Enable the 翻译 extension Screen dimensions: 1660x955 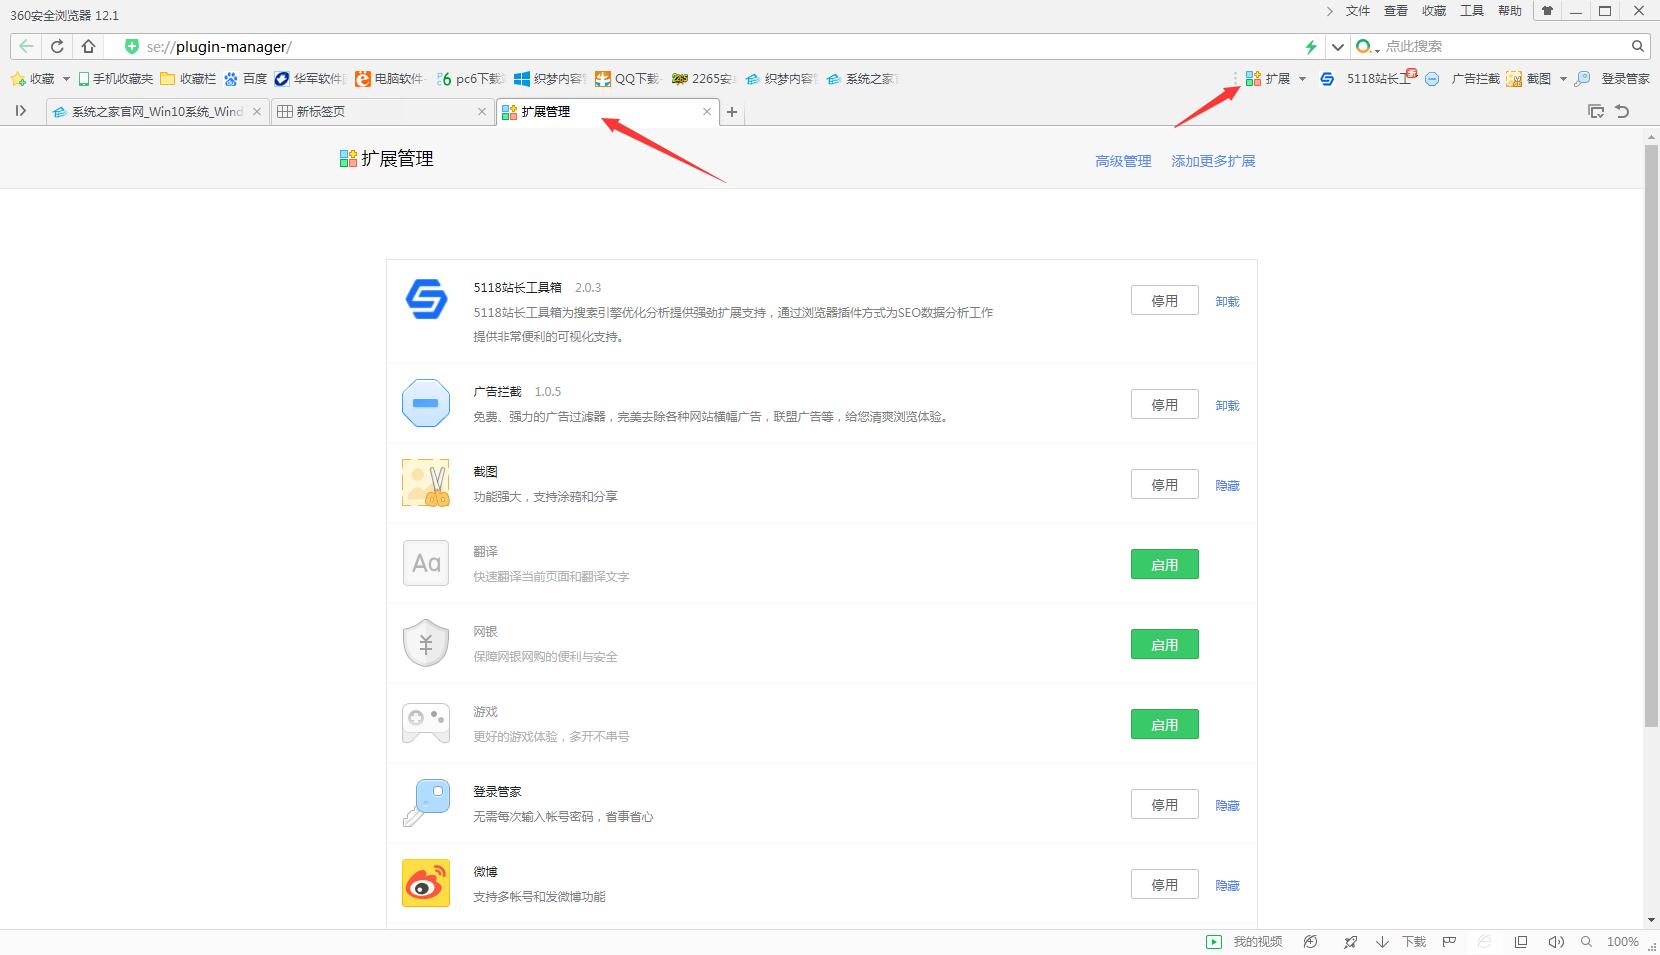click(x=1164, y=563)
